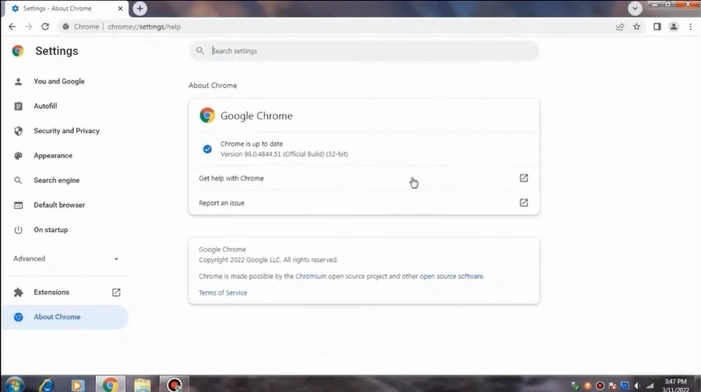Image resolution: width=701 pixels, height=392 pixels.
Task: Click the volume speaker tray icon
Action: click(x=638, y=386)
